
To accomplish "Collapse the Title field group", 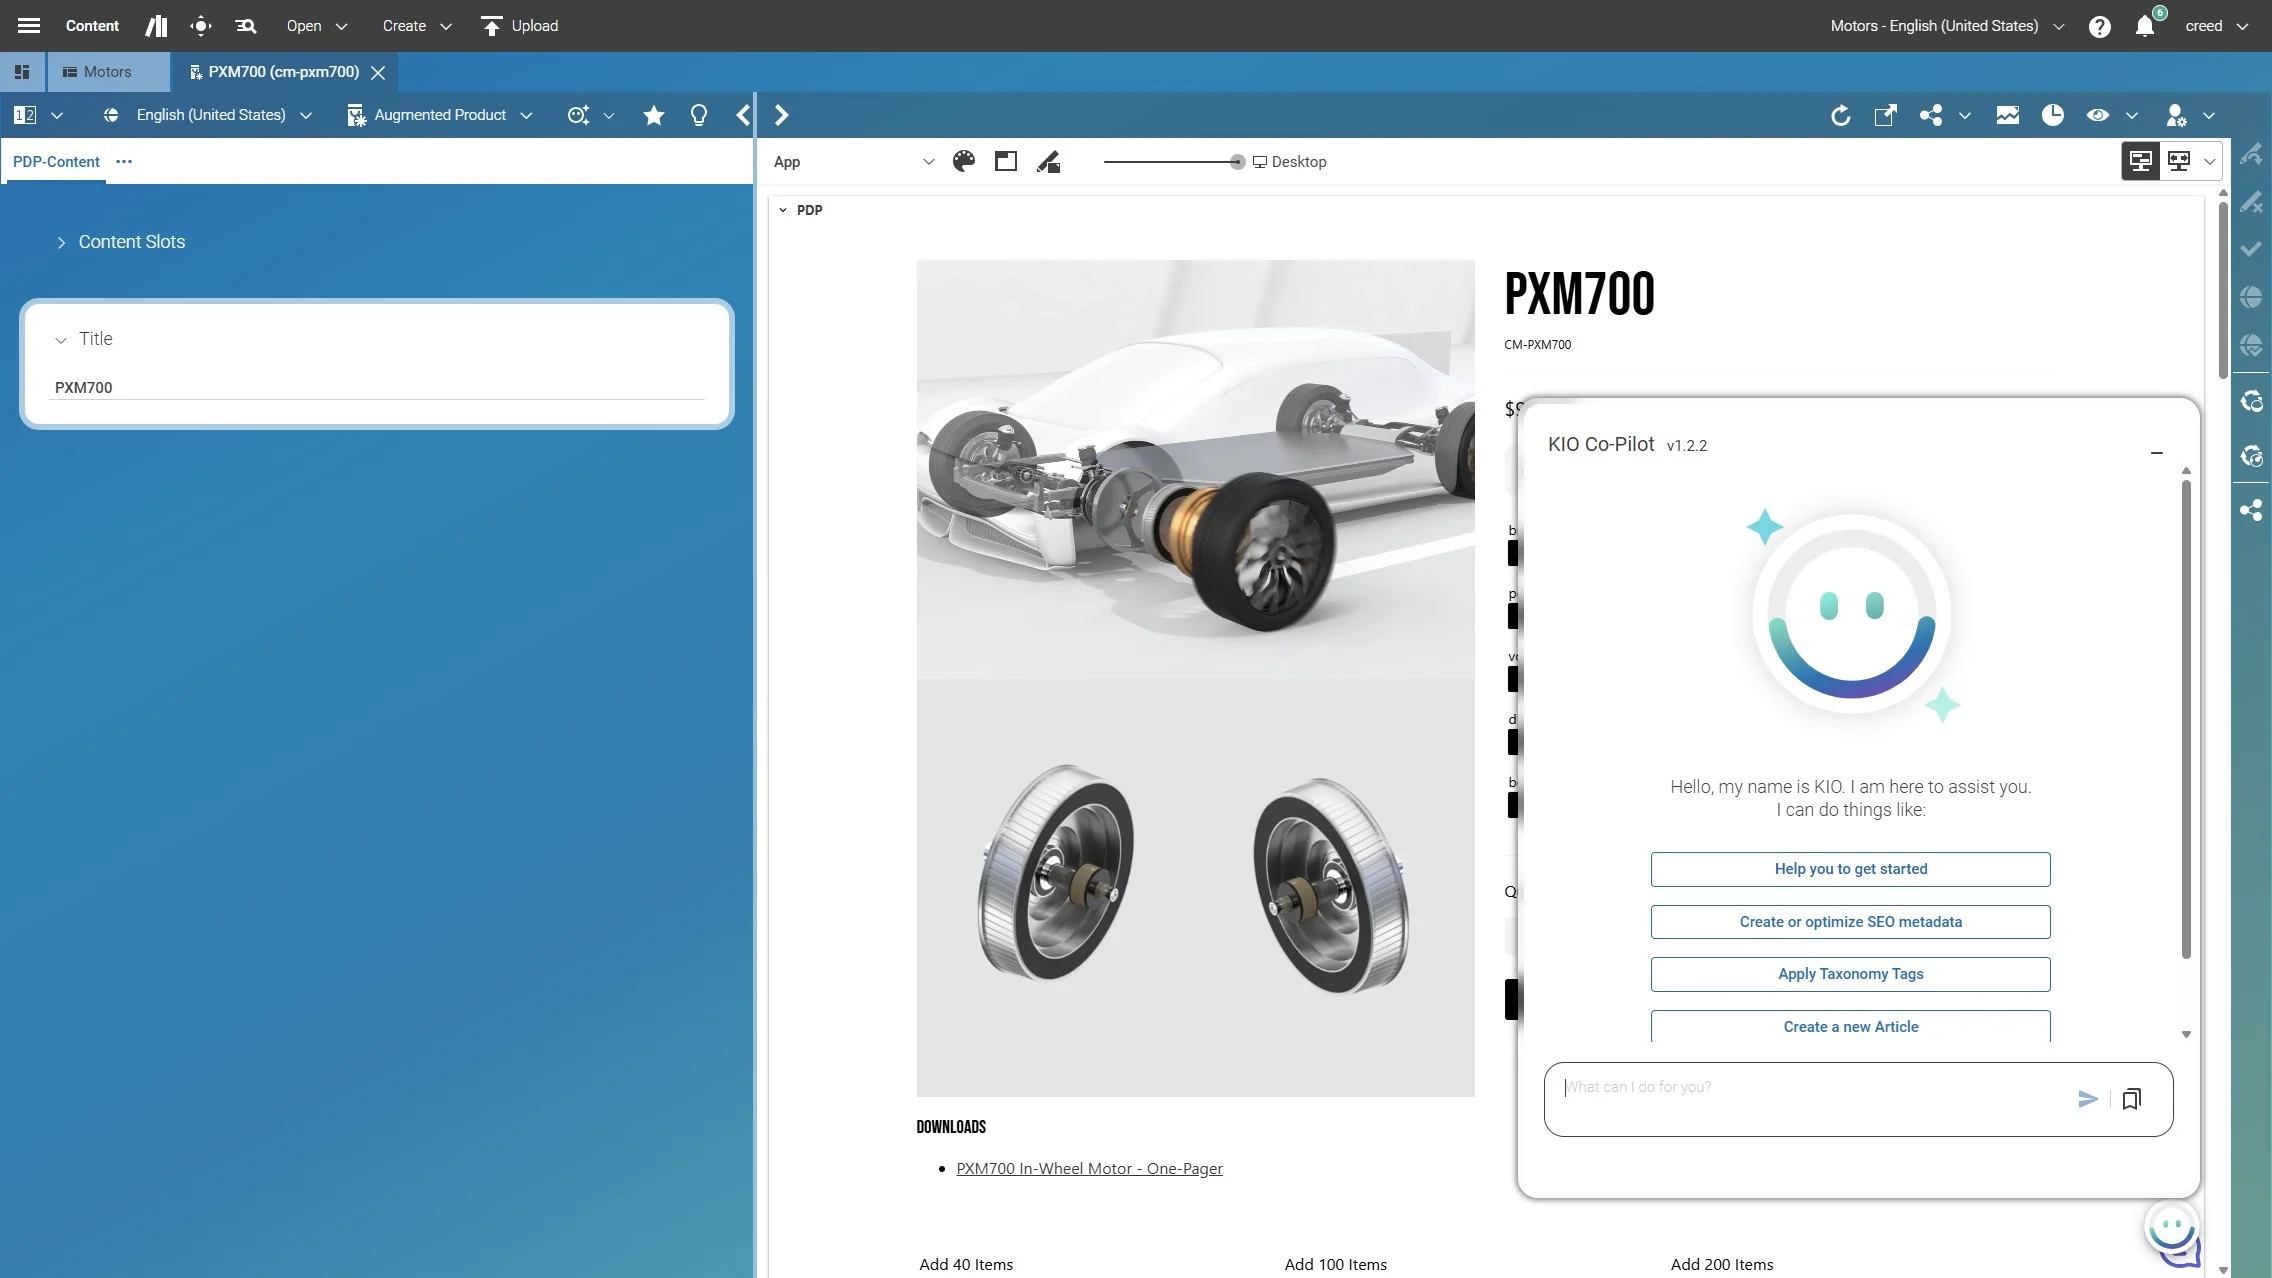I will [61, 340].
